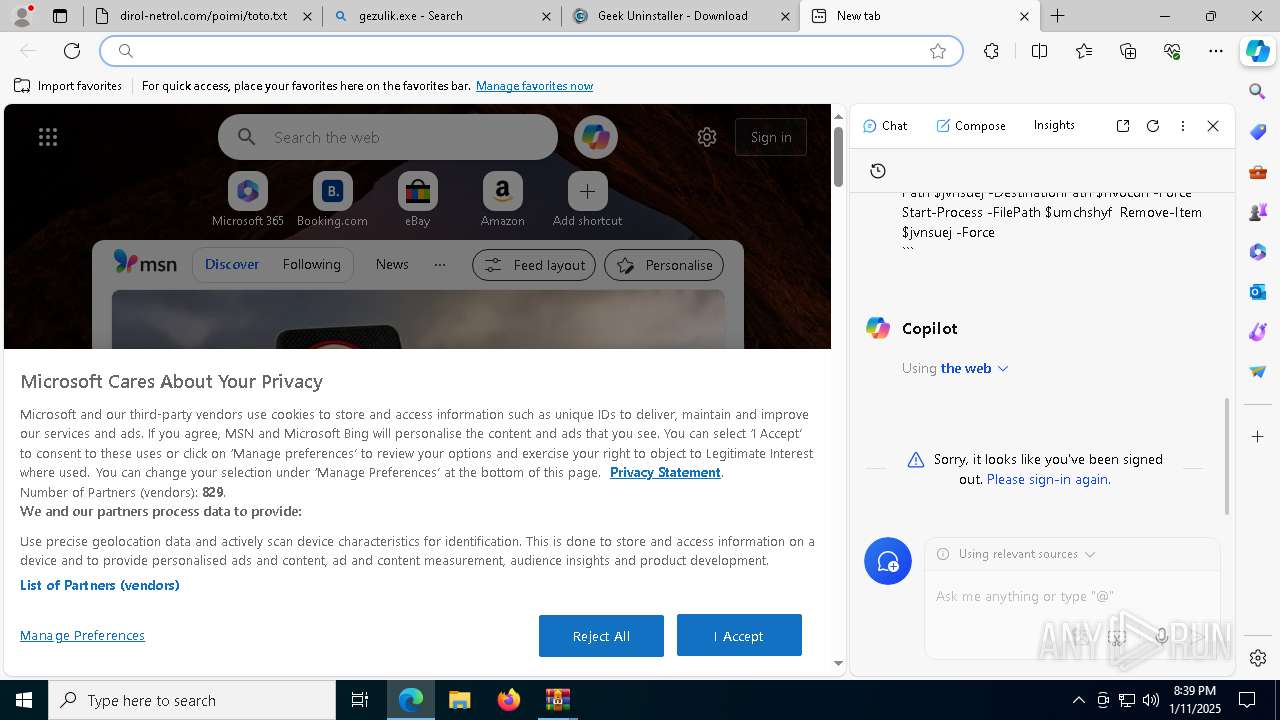Open sidebar Designer icon
The image size is (1280, 720).
[x=1258, y=331]
